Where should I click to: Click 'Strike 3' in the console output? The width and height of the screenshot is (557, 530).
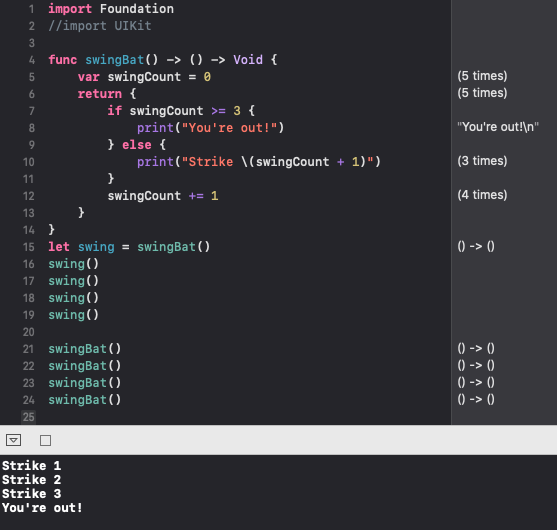[32, 494]
